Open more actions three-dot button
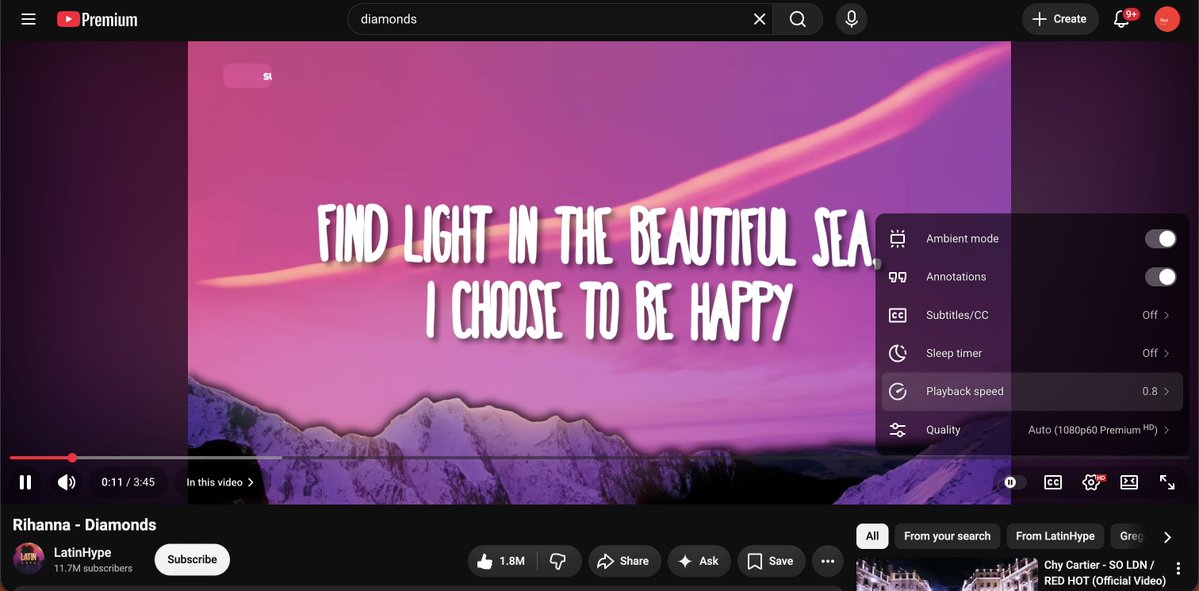 pyautogui.click(x=827, y=561)
